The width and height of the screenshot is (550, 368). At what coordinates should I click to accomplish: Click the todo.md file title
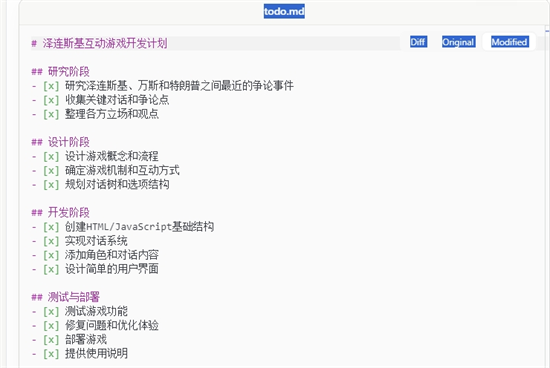(x=284, y=11)
